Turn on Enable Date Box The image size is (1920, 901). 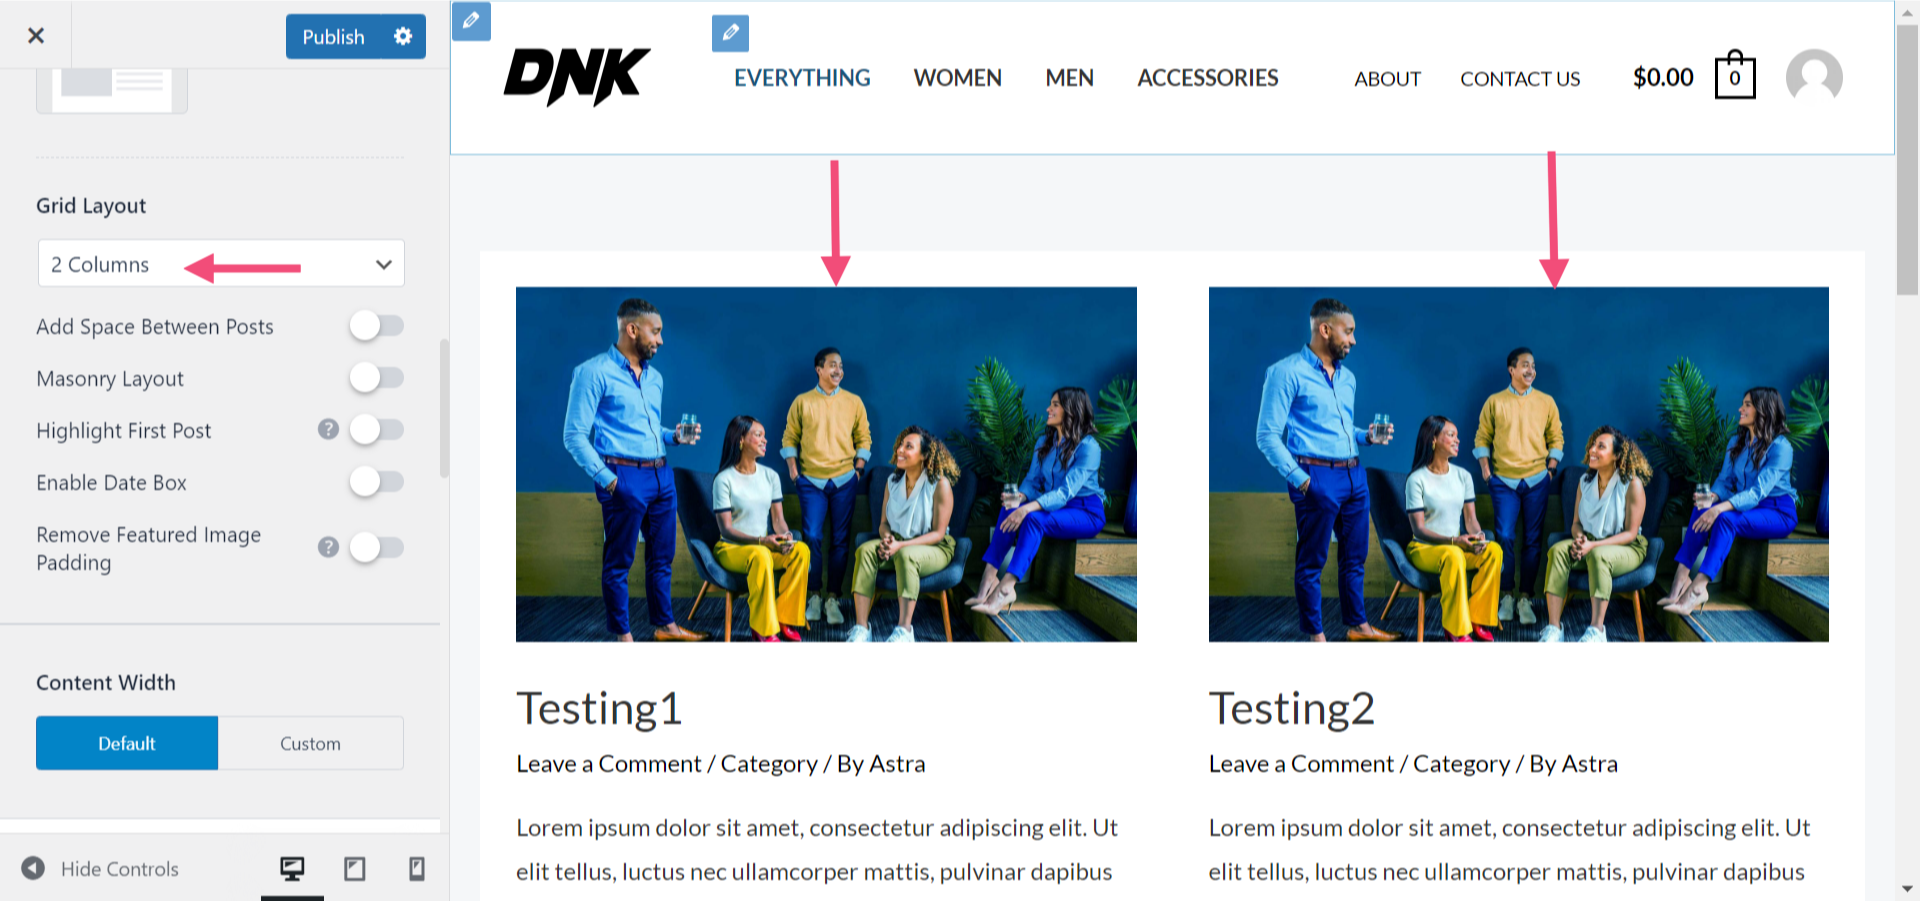click(377, 481)
